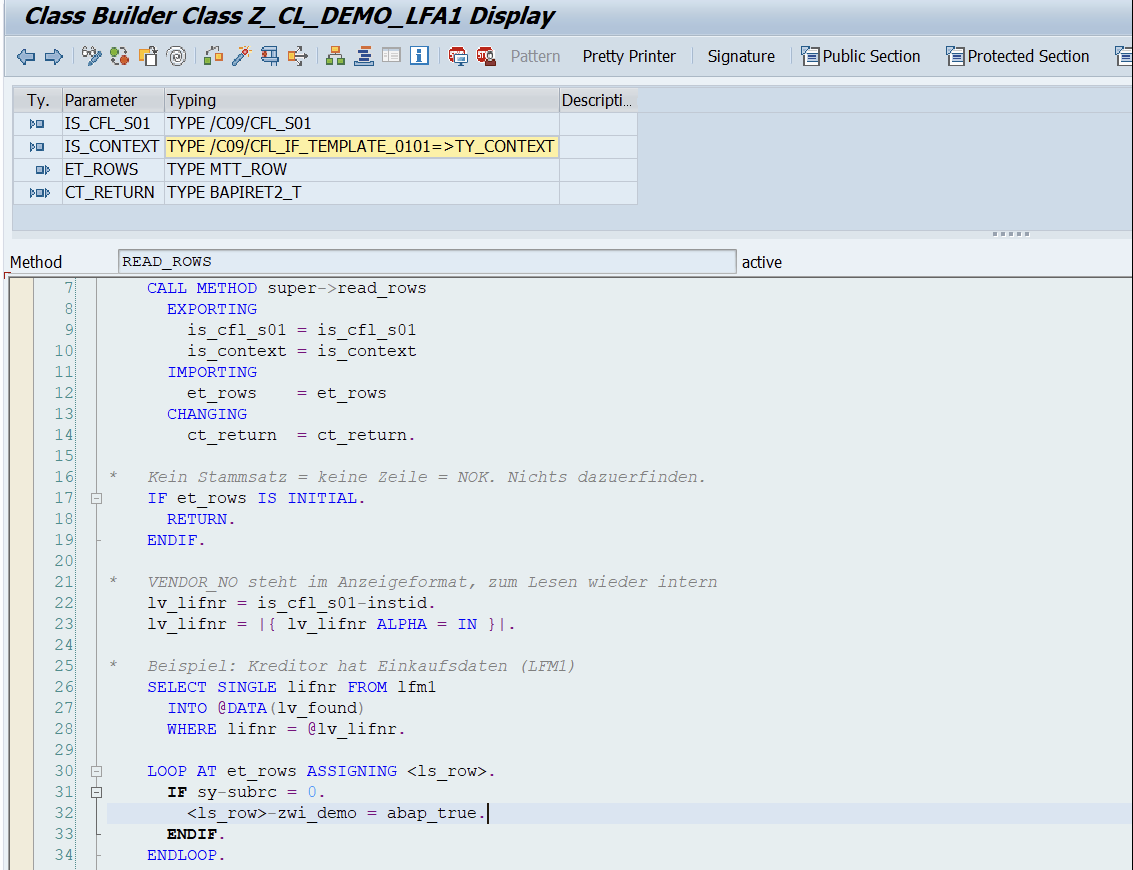Image resolution: width=1133 pixels, height=870 pixels.
Task: Click the <ls_row>-zwi_demo = abap_true line
Action: point(336,814)
